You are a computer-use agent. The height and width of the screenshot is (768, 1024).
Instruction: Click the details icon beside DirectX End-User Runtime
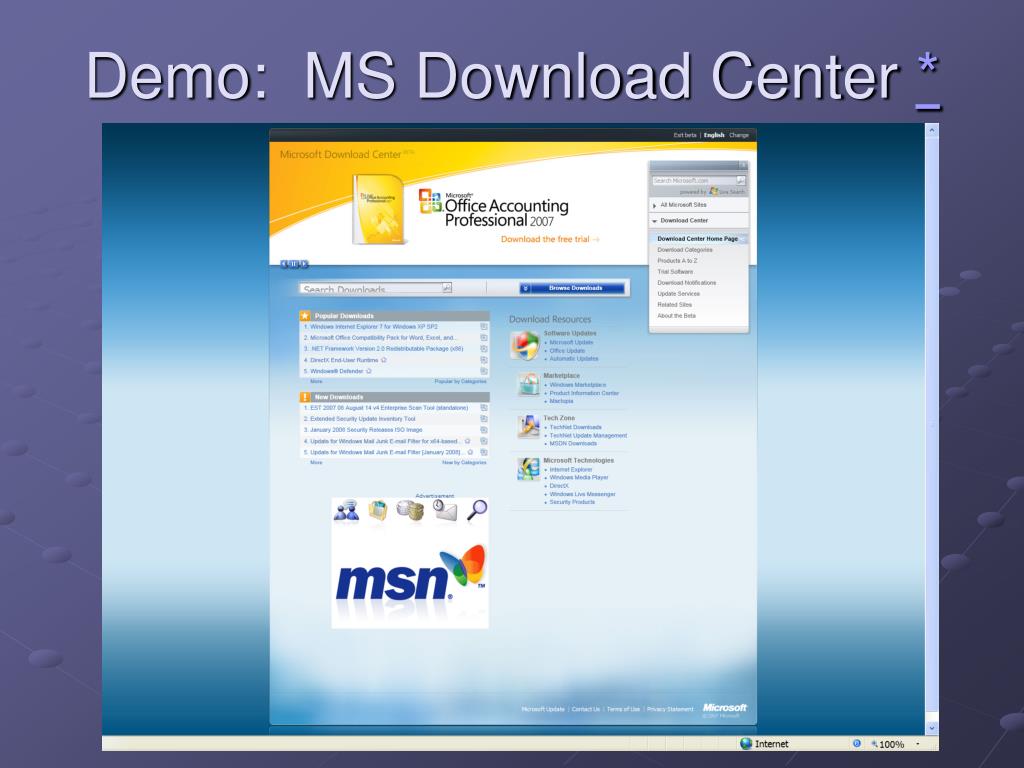tap(484, 360)
